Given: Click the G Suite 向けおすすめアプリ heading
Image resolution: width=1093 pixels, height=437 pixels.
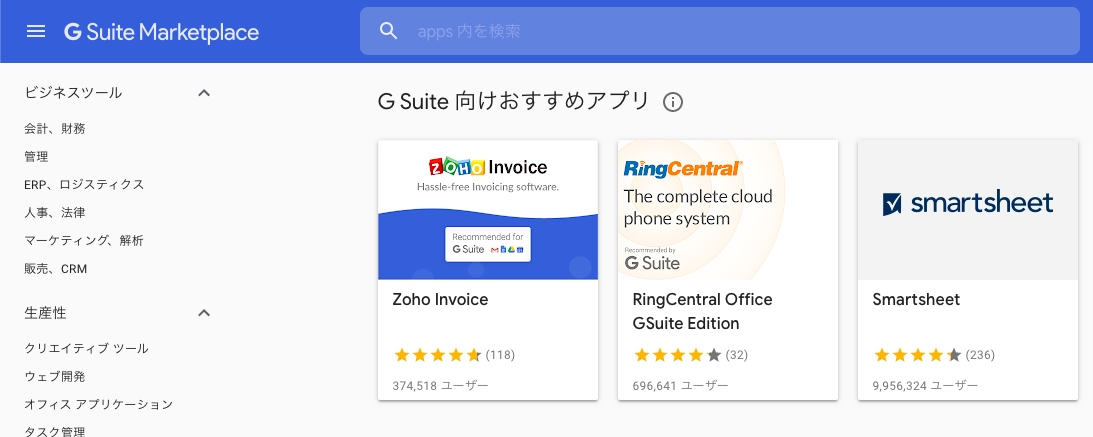Looking at the screenshot, I should pyautogui.click(x=514, y=102).
